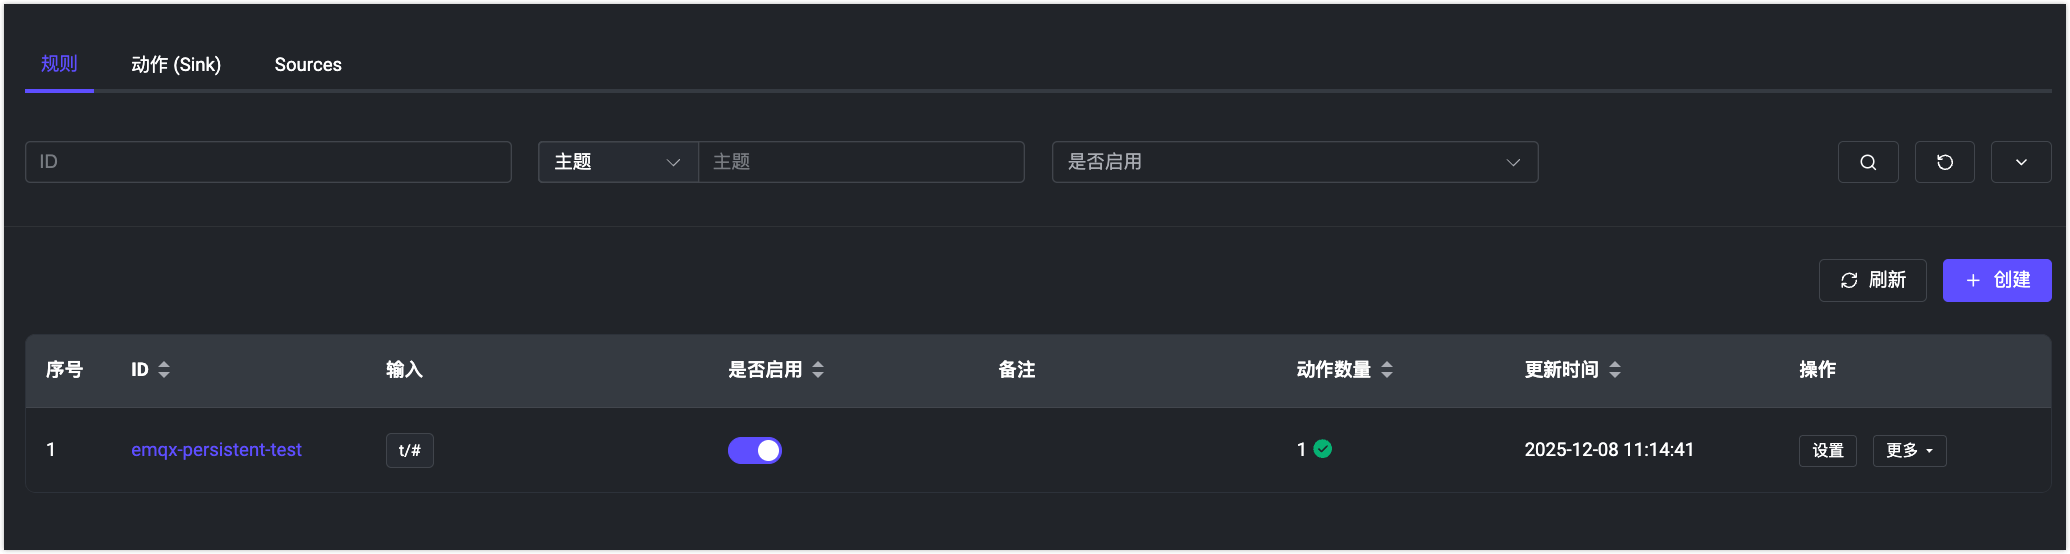Viewport: 2070px width, 554px height.
Task: Click the 设置 button for the rule
Action: click(1827, 450)
